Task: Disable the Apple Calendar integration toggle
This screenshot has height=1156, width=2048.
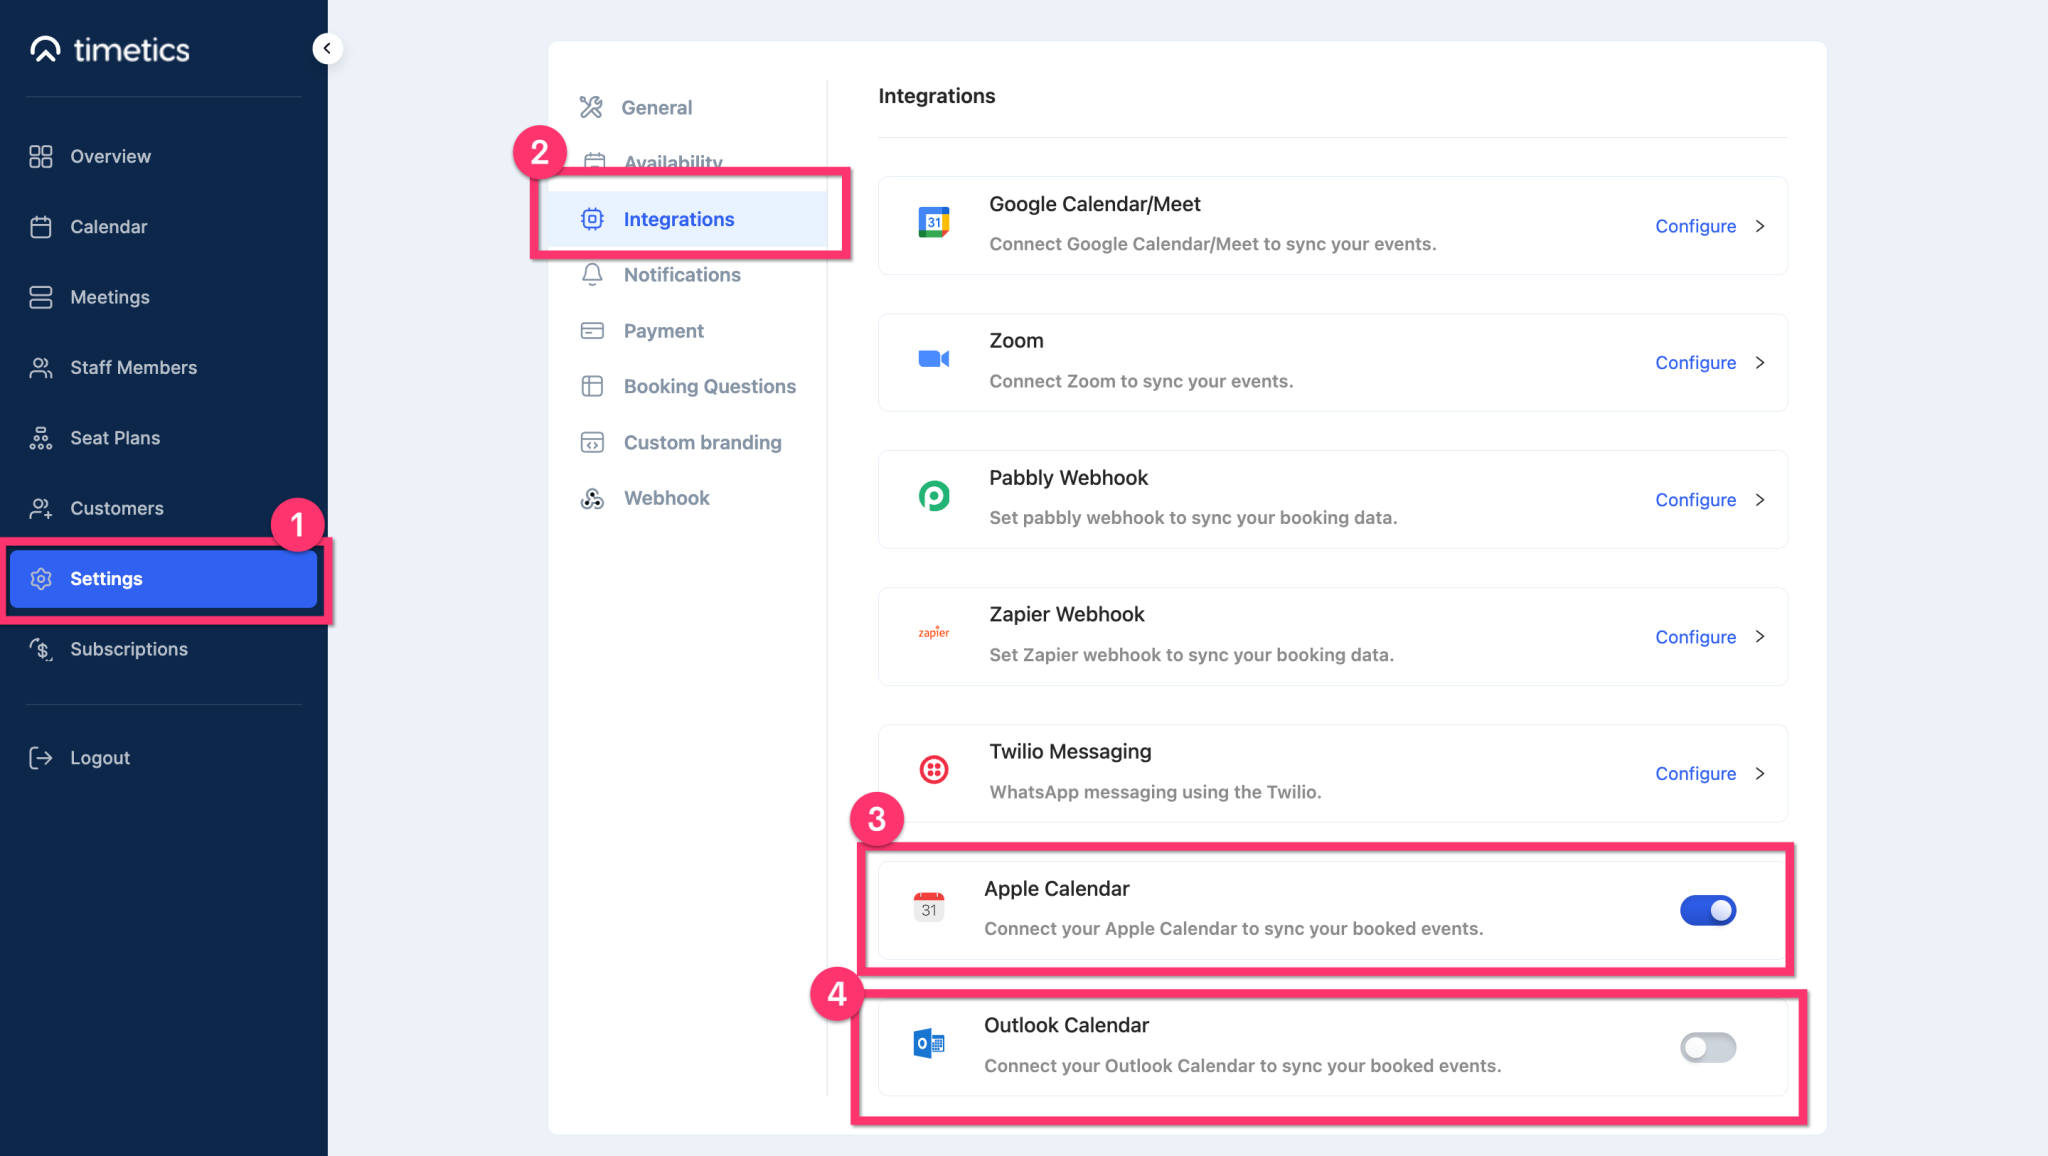Action: coord(1707,910)
